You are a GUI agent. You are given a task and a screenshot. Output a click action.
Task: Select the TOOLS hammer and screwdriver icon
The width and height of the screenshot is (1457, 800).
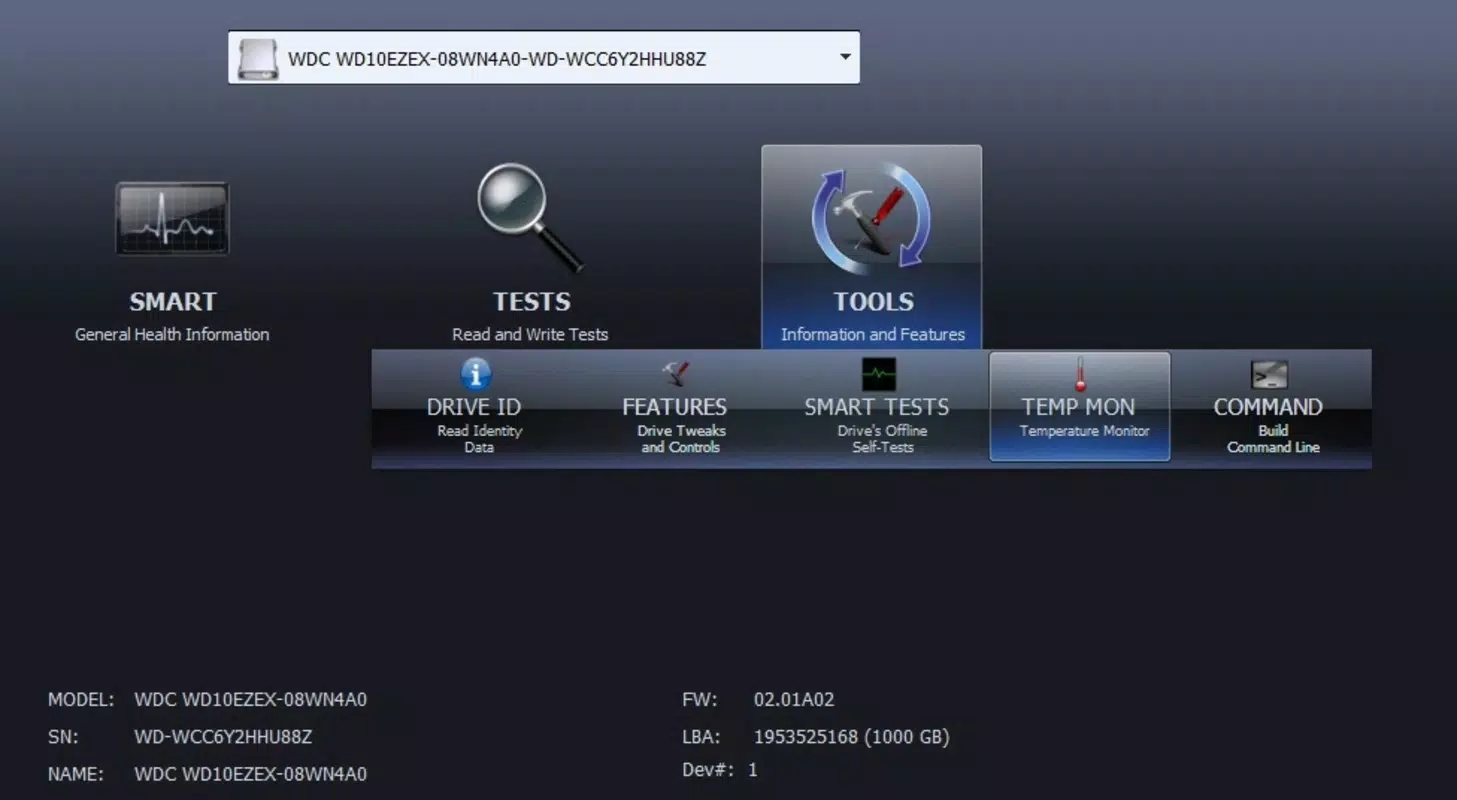pyautogui.click(x=871, y=220)
